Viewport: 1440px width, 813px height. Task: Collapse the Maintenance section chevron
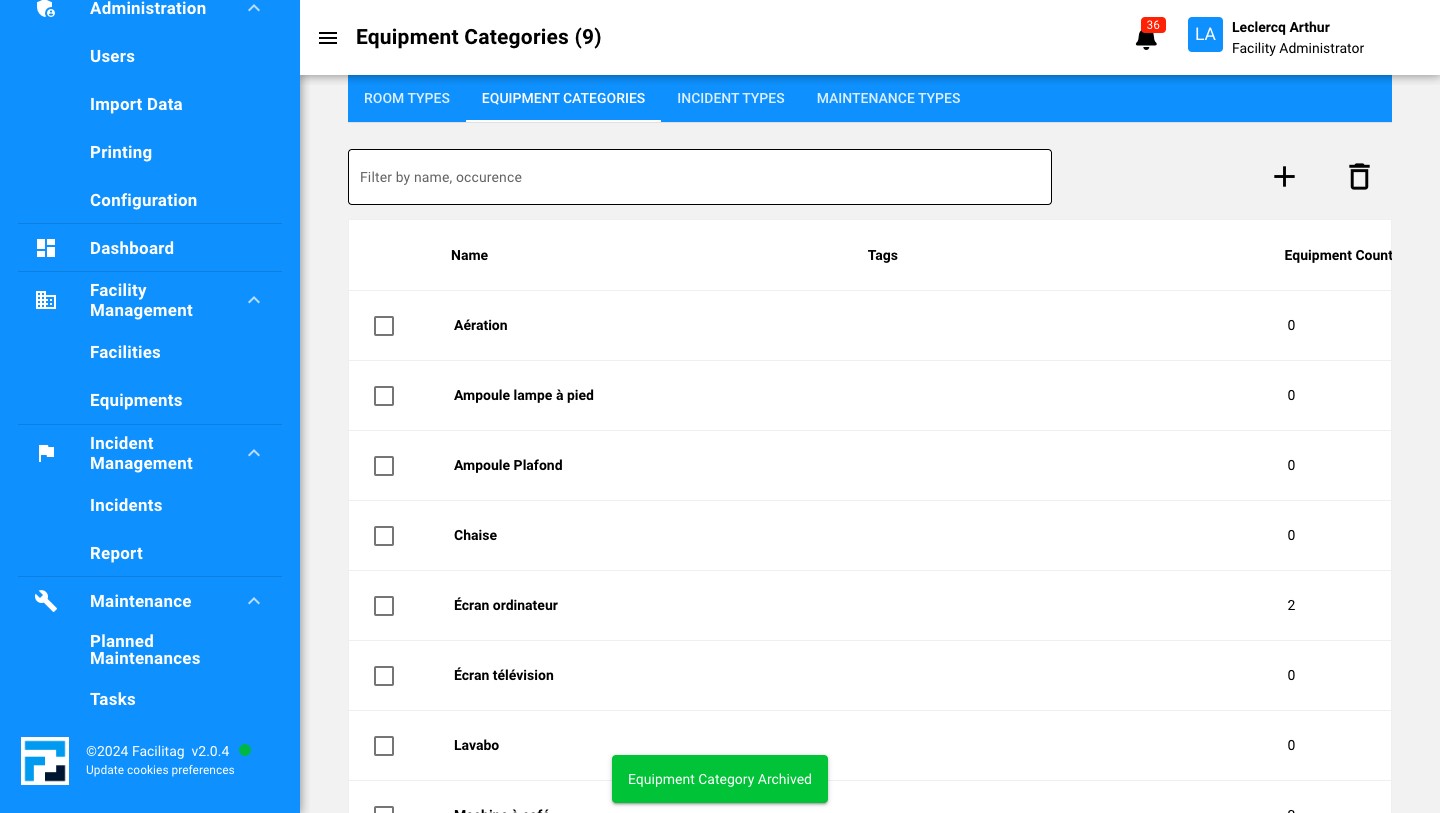point(254,601)
